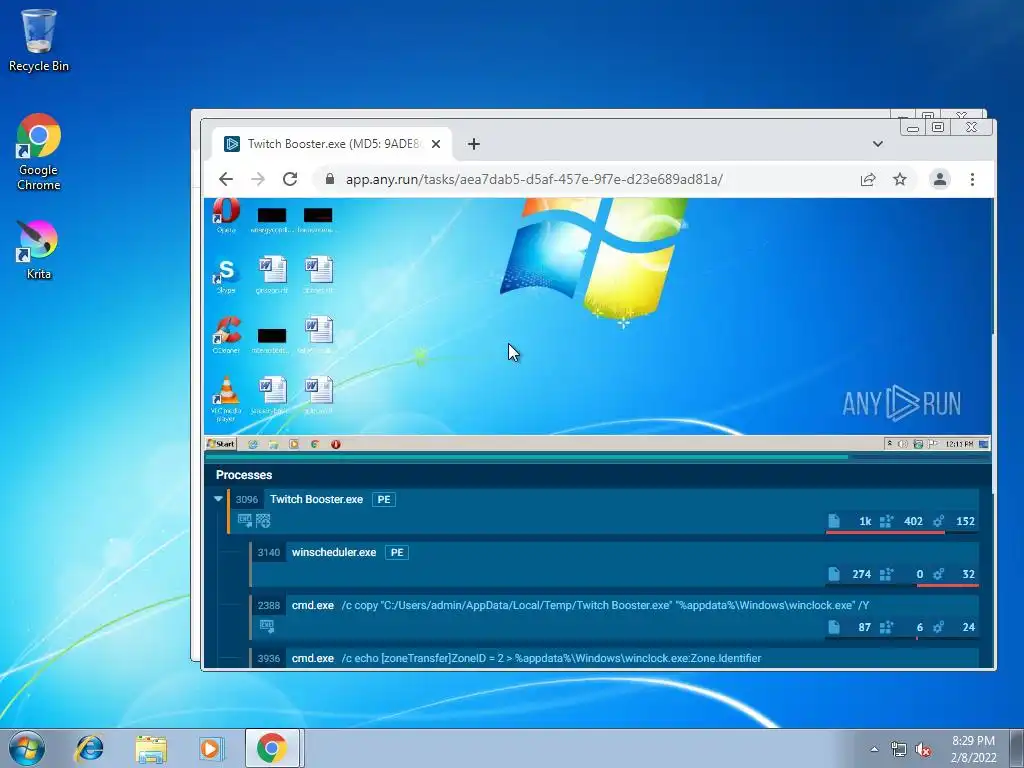
Task: Click the Chrome back arrow
Action: 226,179
